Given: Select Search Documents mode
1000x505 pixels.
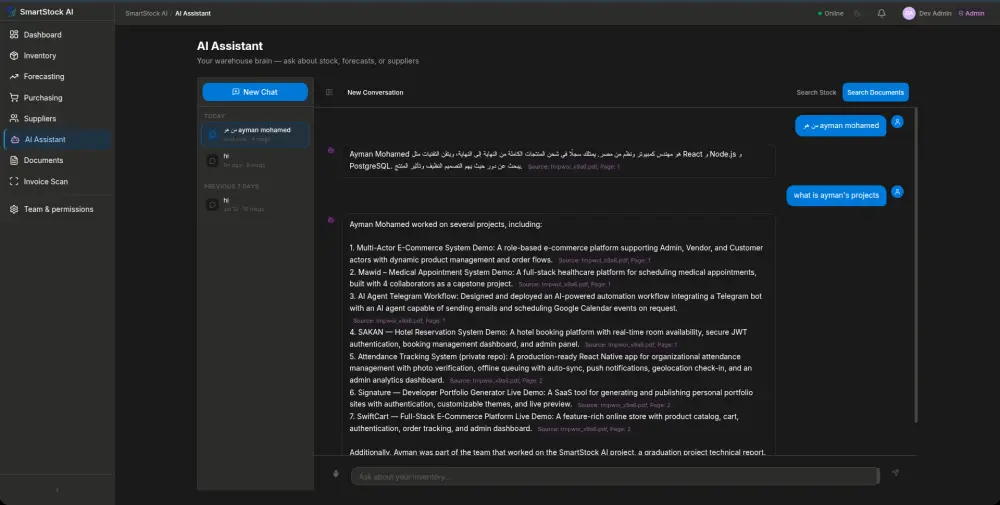Looking at the screenshot, I should pyautogui.click(x=875, y=92).
